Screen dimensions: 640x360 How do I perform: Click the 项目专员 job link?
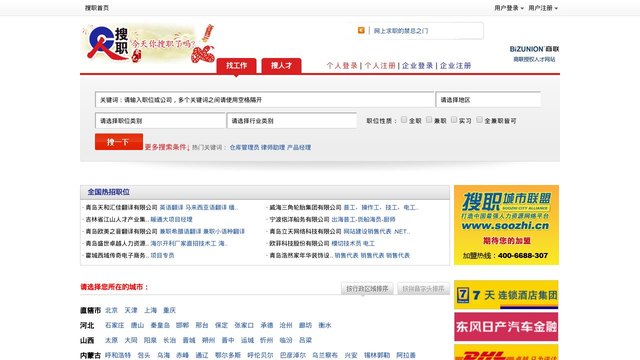[x=162, y=255]
